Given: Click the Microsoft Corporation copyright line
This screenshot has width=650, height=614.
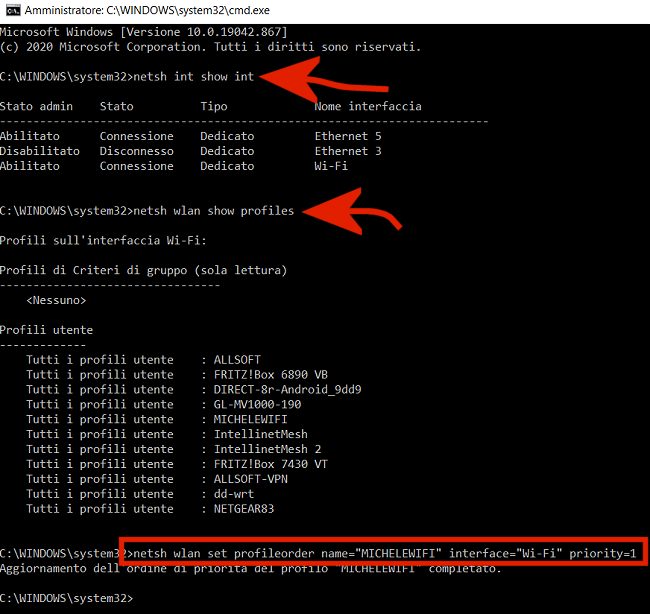Looking at the screenshot, I should (x=211, y=47).
